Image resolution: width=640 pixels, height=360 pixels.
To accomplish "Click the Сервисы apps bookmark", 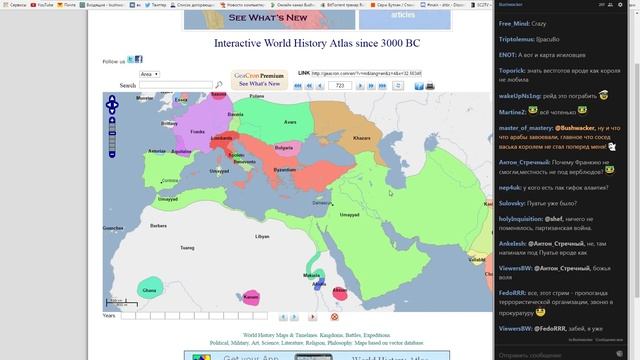I will (15, 5).
